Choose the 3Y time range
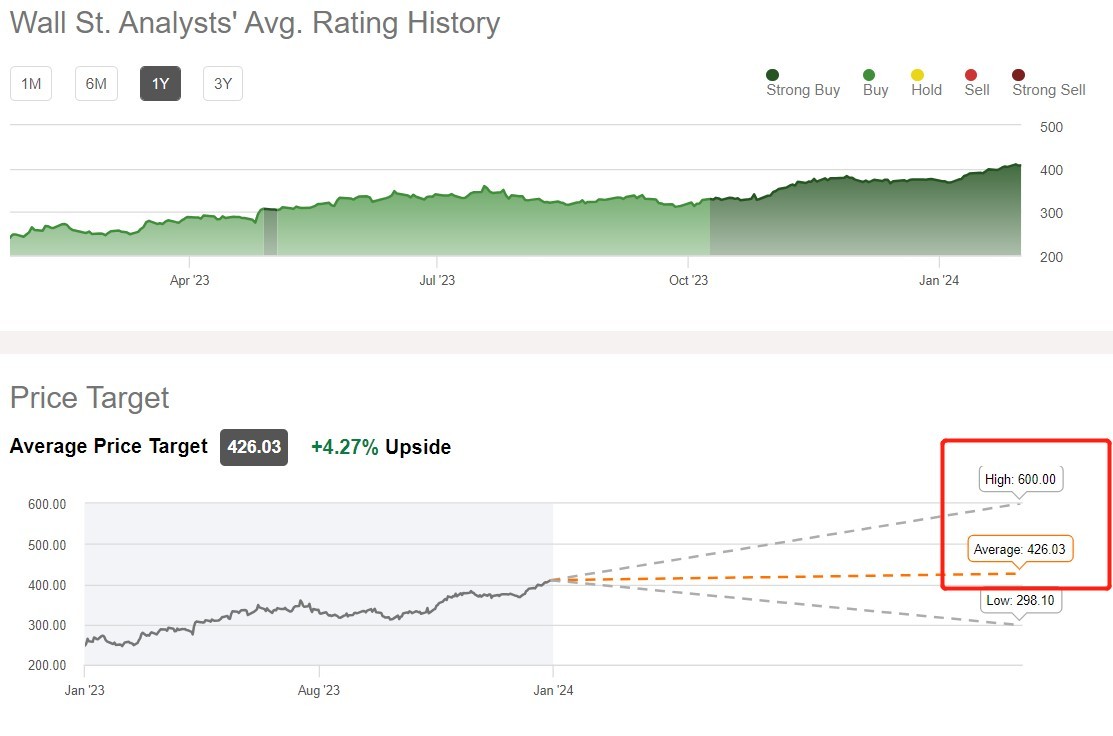This screenshot has width=1113, height=736. tap(223, 84)
